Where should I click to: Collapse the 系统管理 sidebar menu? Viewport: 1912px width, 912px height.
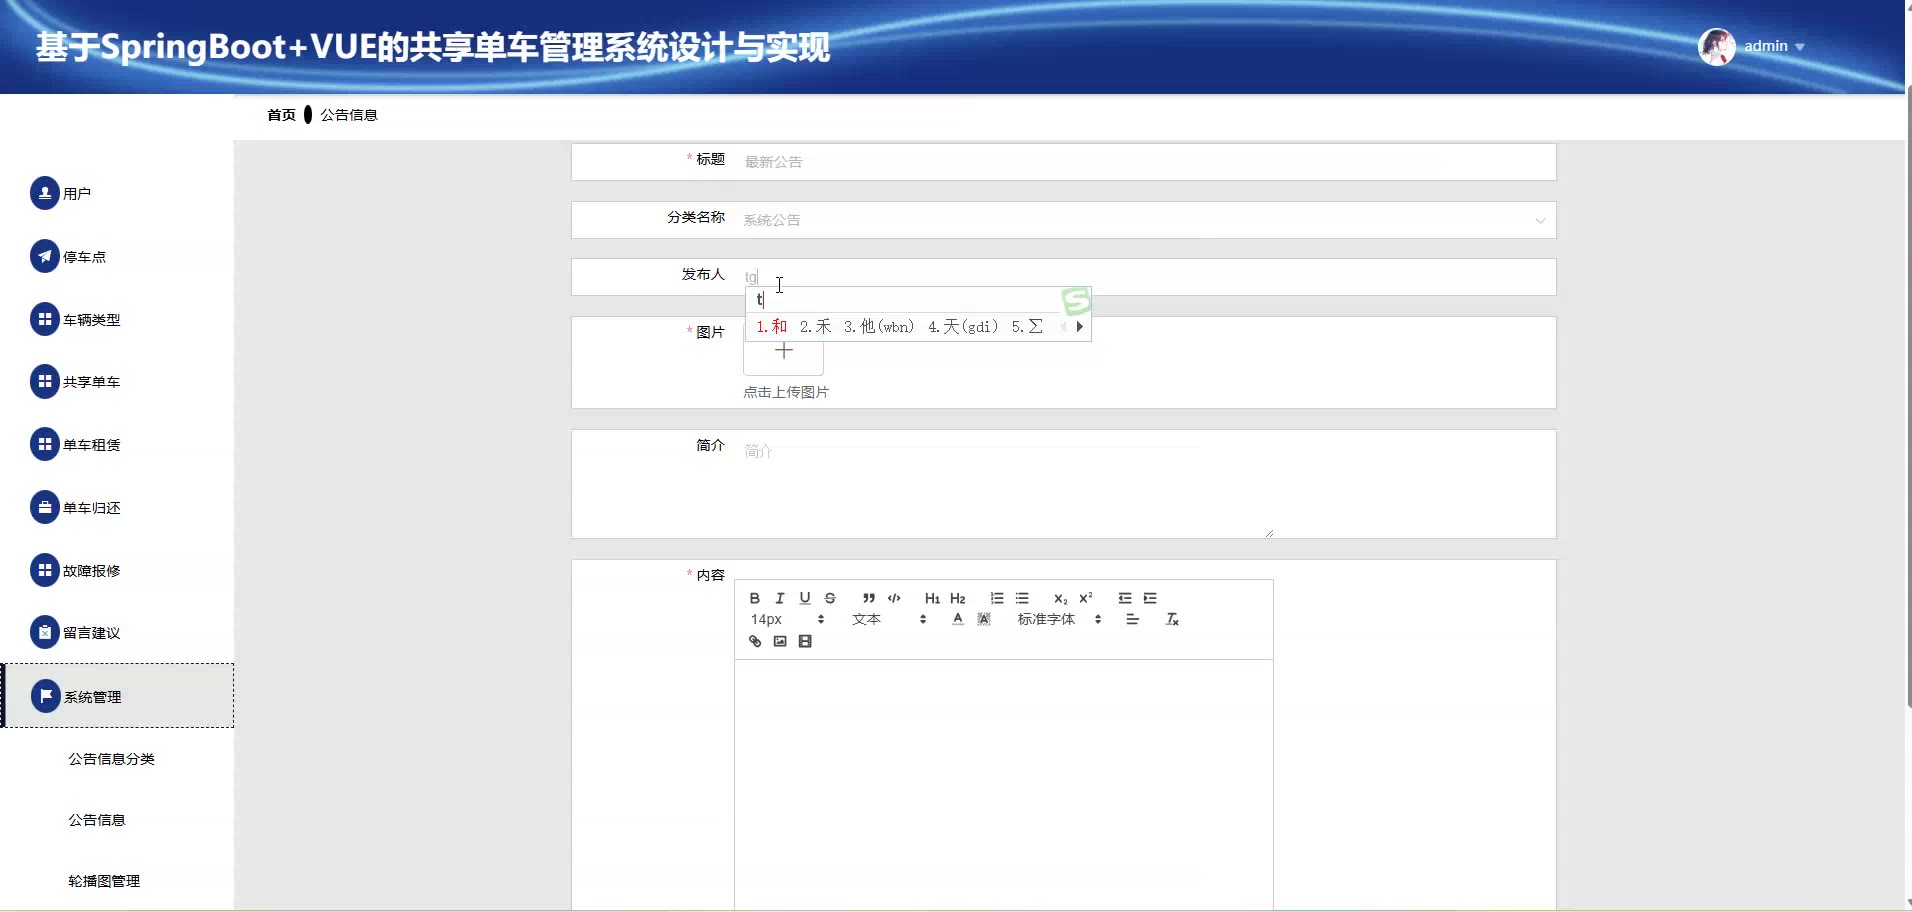click(118, 696)
